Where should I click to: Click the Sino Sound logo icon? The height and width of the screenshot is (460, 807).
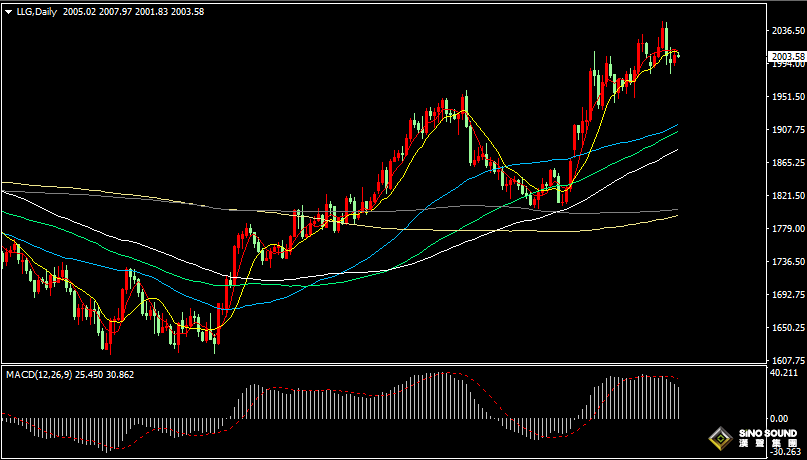pos(718,438)
